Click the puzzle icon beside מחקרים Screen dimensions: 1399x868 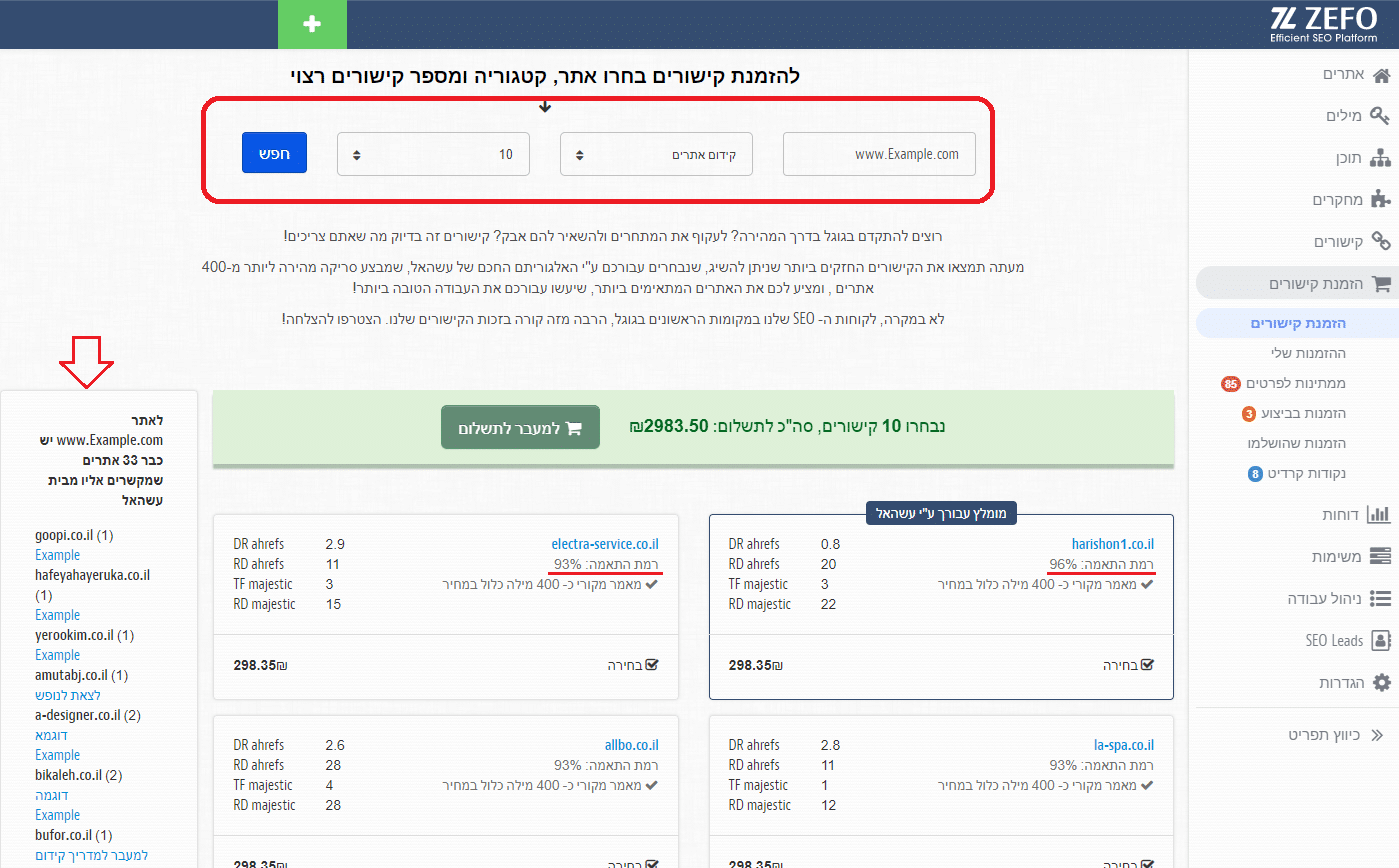pyautogui.click(x=1381, y=199)
